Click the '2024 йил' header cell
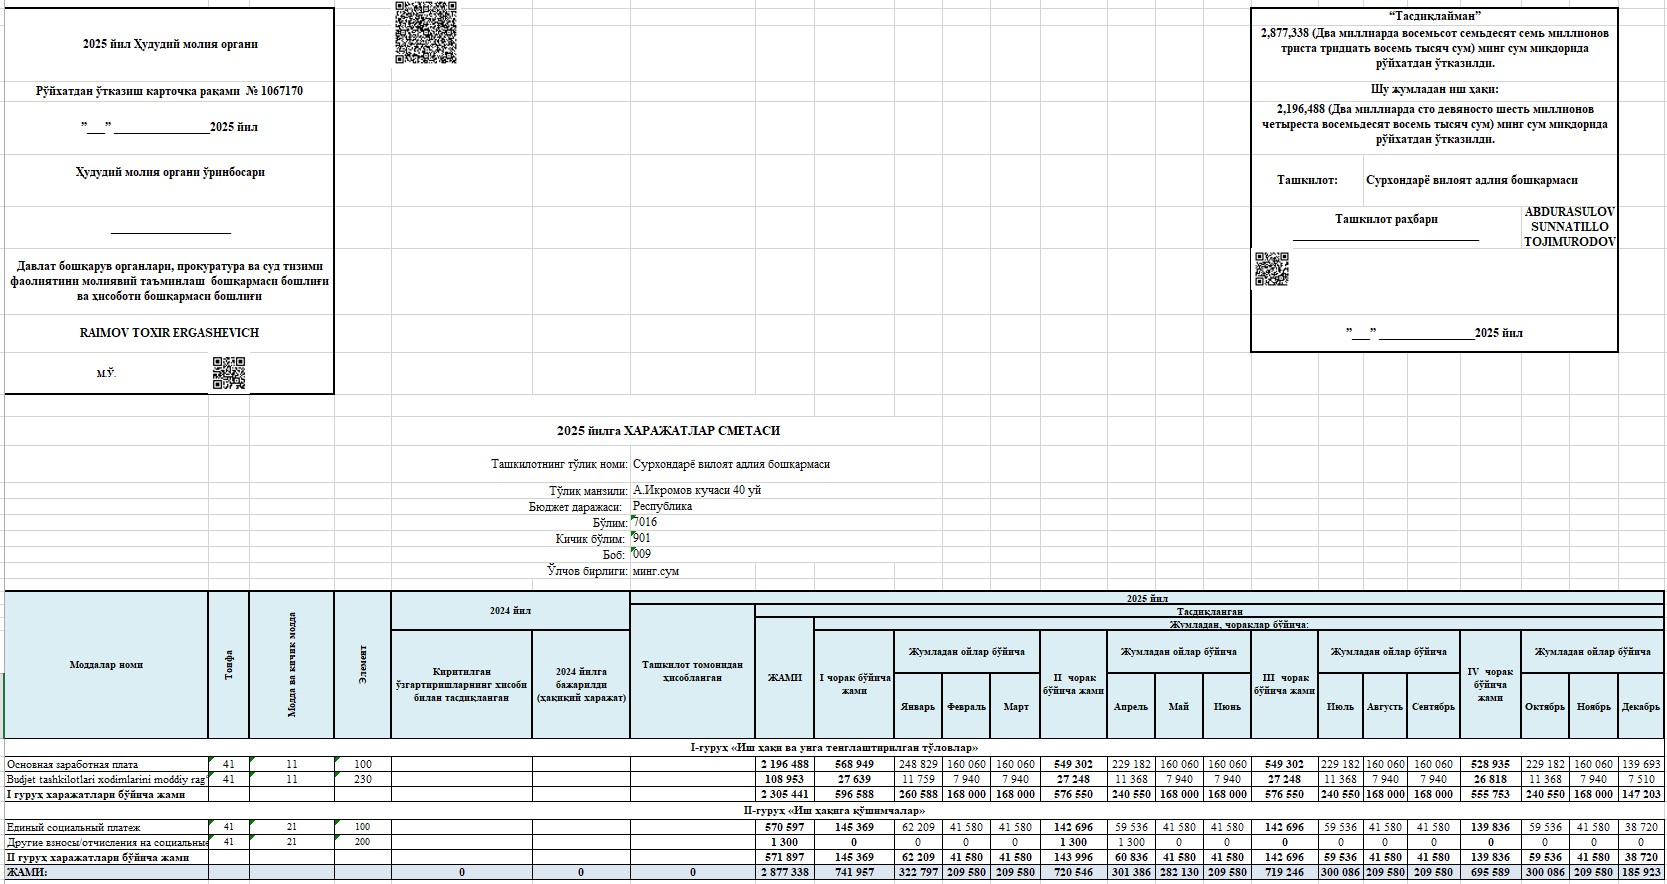The image size is (1667, 884). click(510, 611)
